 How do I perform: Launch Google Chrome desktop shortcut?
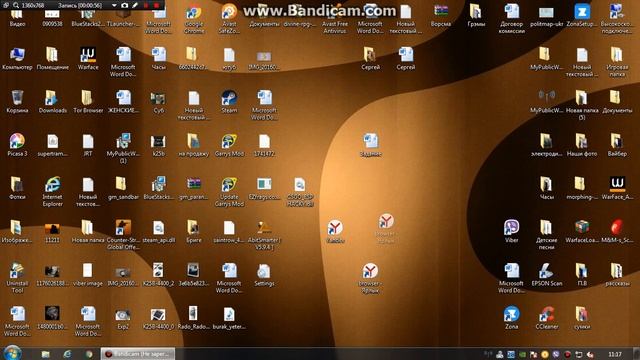pyautogui.click(x=194, y=18)
